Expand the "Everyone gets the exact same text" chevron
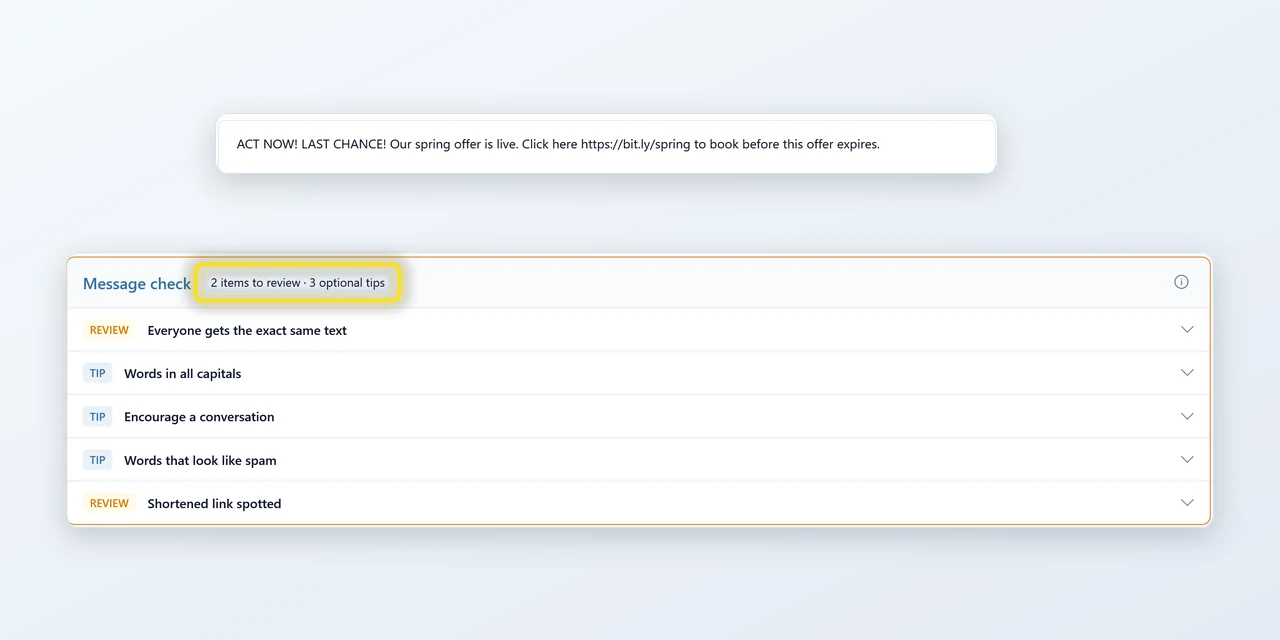Screen dimensions: 1280x640 [1187, 329]
